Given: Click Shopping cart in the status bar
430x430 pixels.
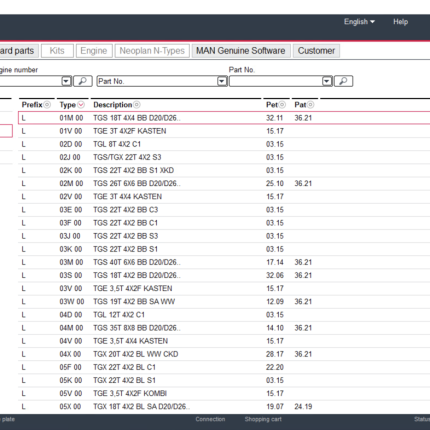Looking at the screenshot, I should pyautogui.click(x=263, y=419).
